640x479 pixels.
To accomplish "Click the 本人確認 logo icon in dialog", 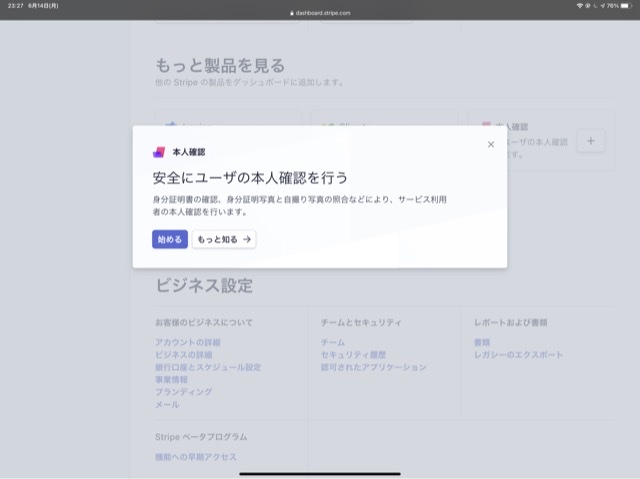I will tap(159, 152).
